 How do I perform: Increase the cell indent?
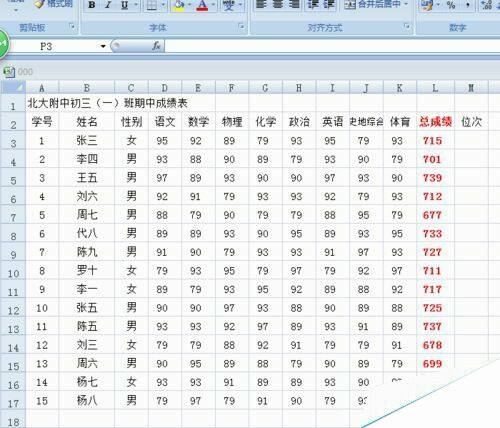coord(329,4)
